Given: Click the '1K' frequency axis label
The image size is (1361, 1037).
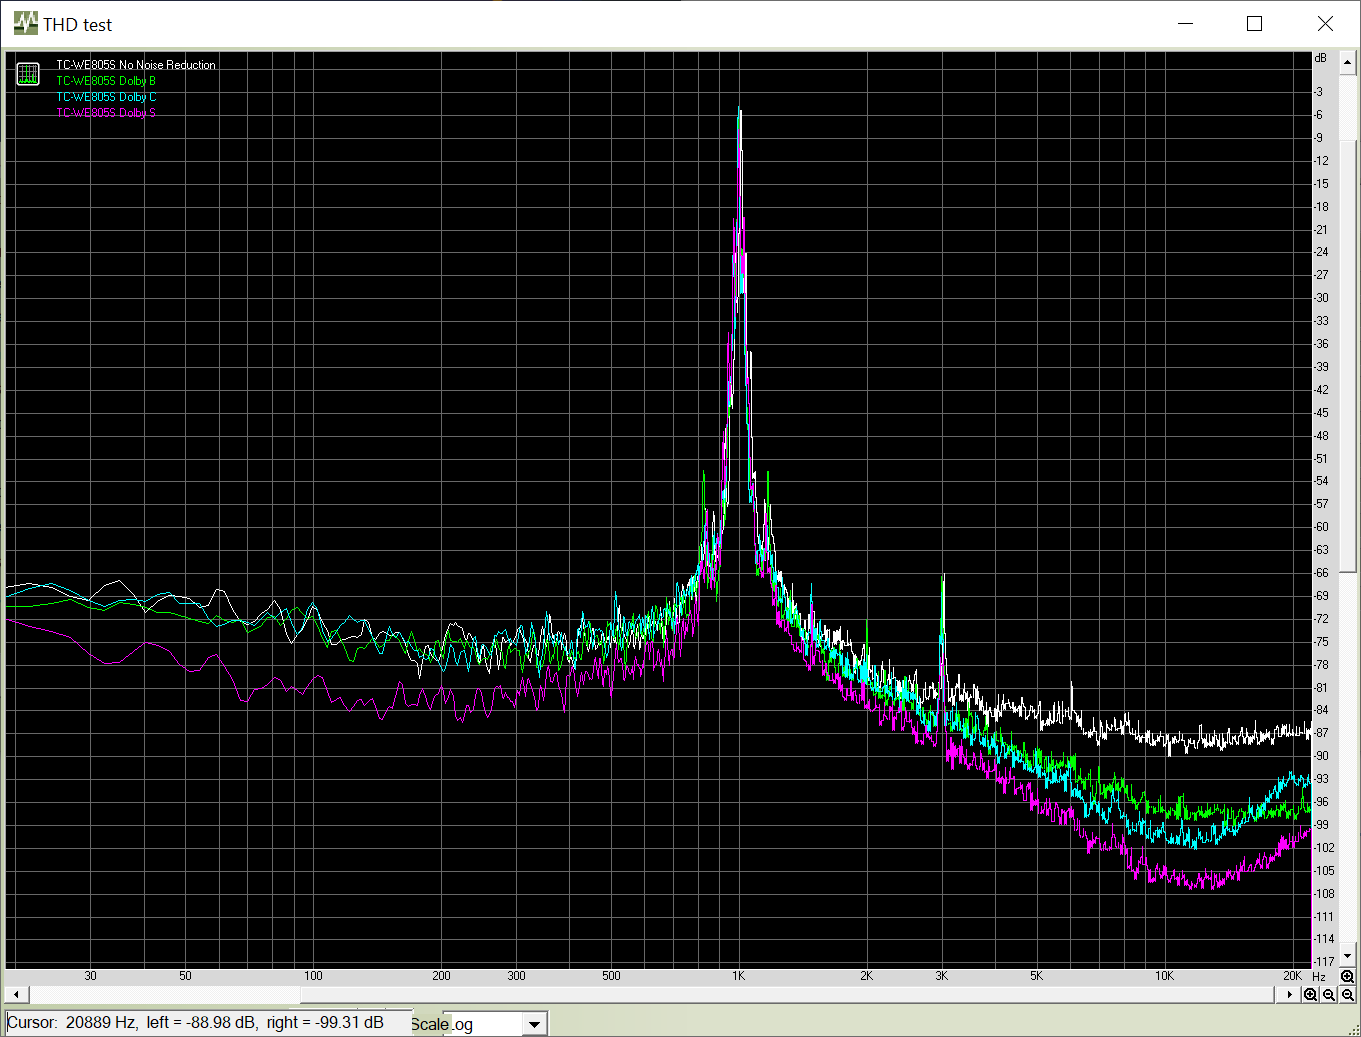Looking at the screenshot, I should pyautogui.click(x=738, y=976).
